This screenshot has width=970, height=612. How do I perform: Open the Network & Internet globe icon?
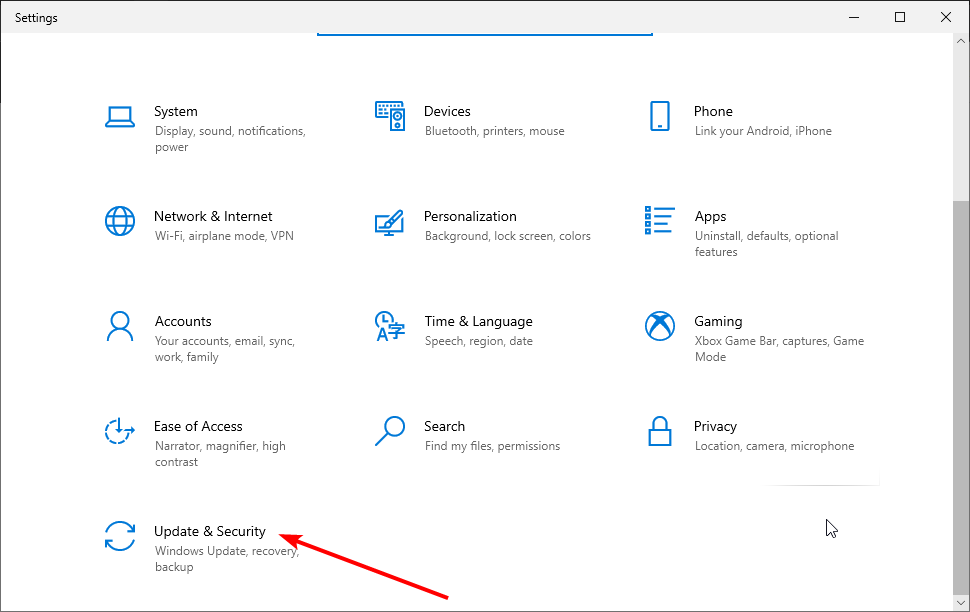tap(120, 222)
